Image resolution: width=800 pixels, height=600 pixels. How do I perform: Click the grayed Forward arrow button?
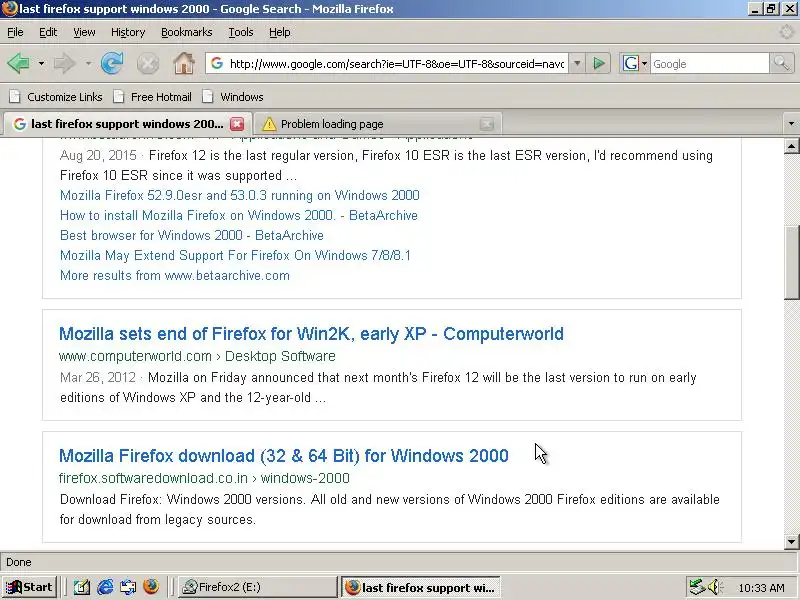click(x=65, y=64)
